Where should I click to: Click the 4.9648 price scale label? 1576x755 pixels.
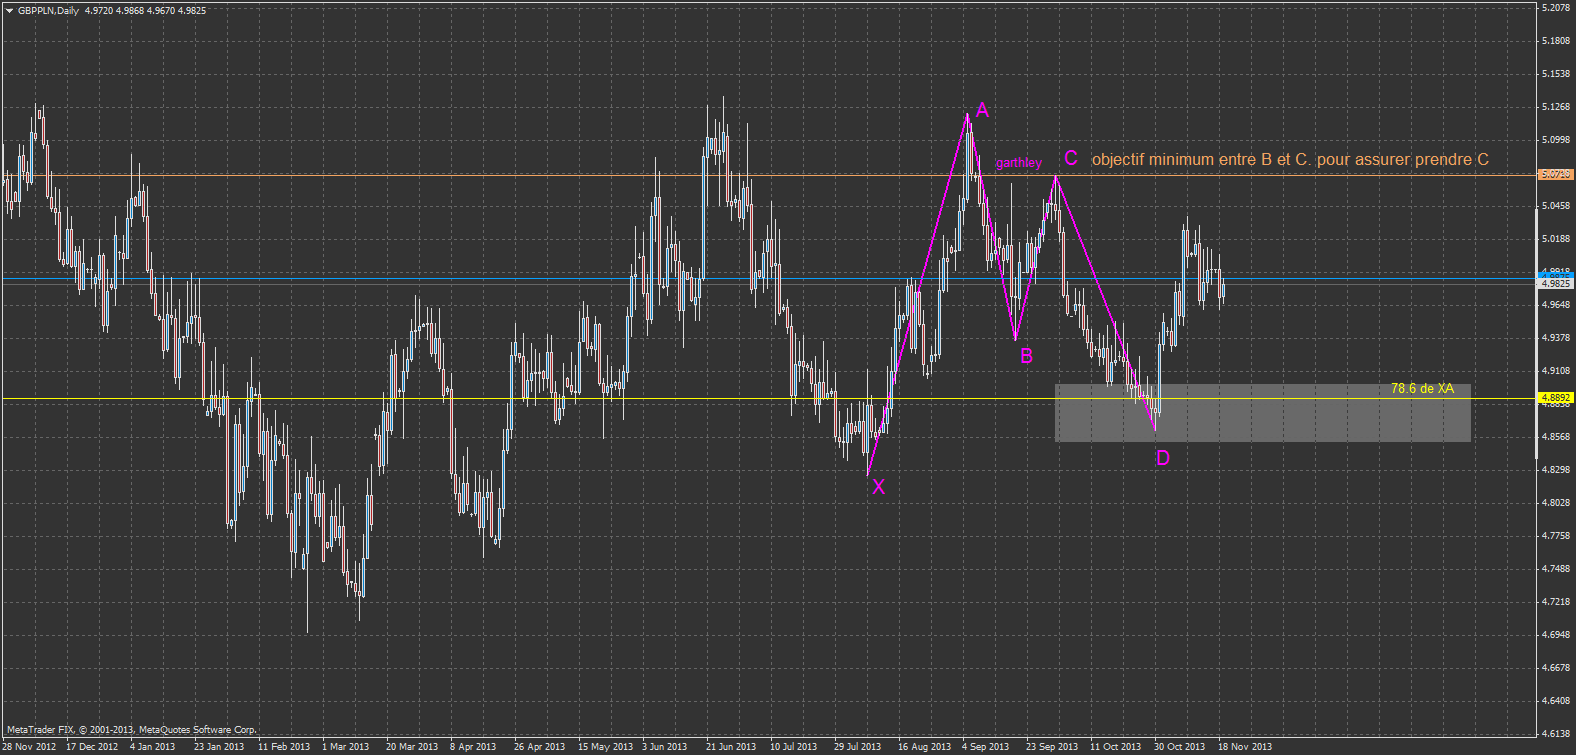coord(1555,305)
